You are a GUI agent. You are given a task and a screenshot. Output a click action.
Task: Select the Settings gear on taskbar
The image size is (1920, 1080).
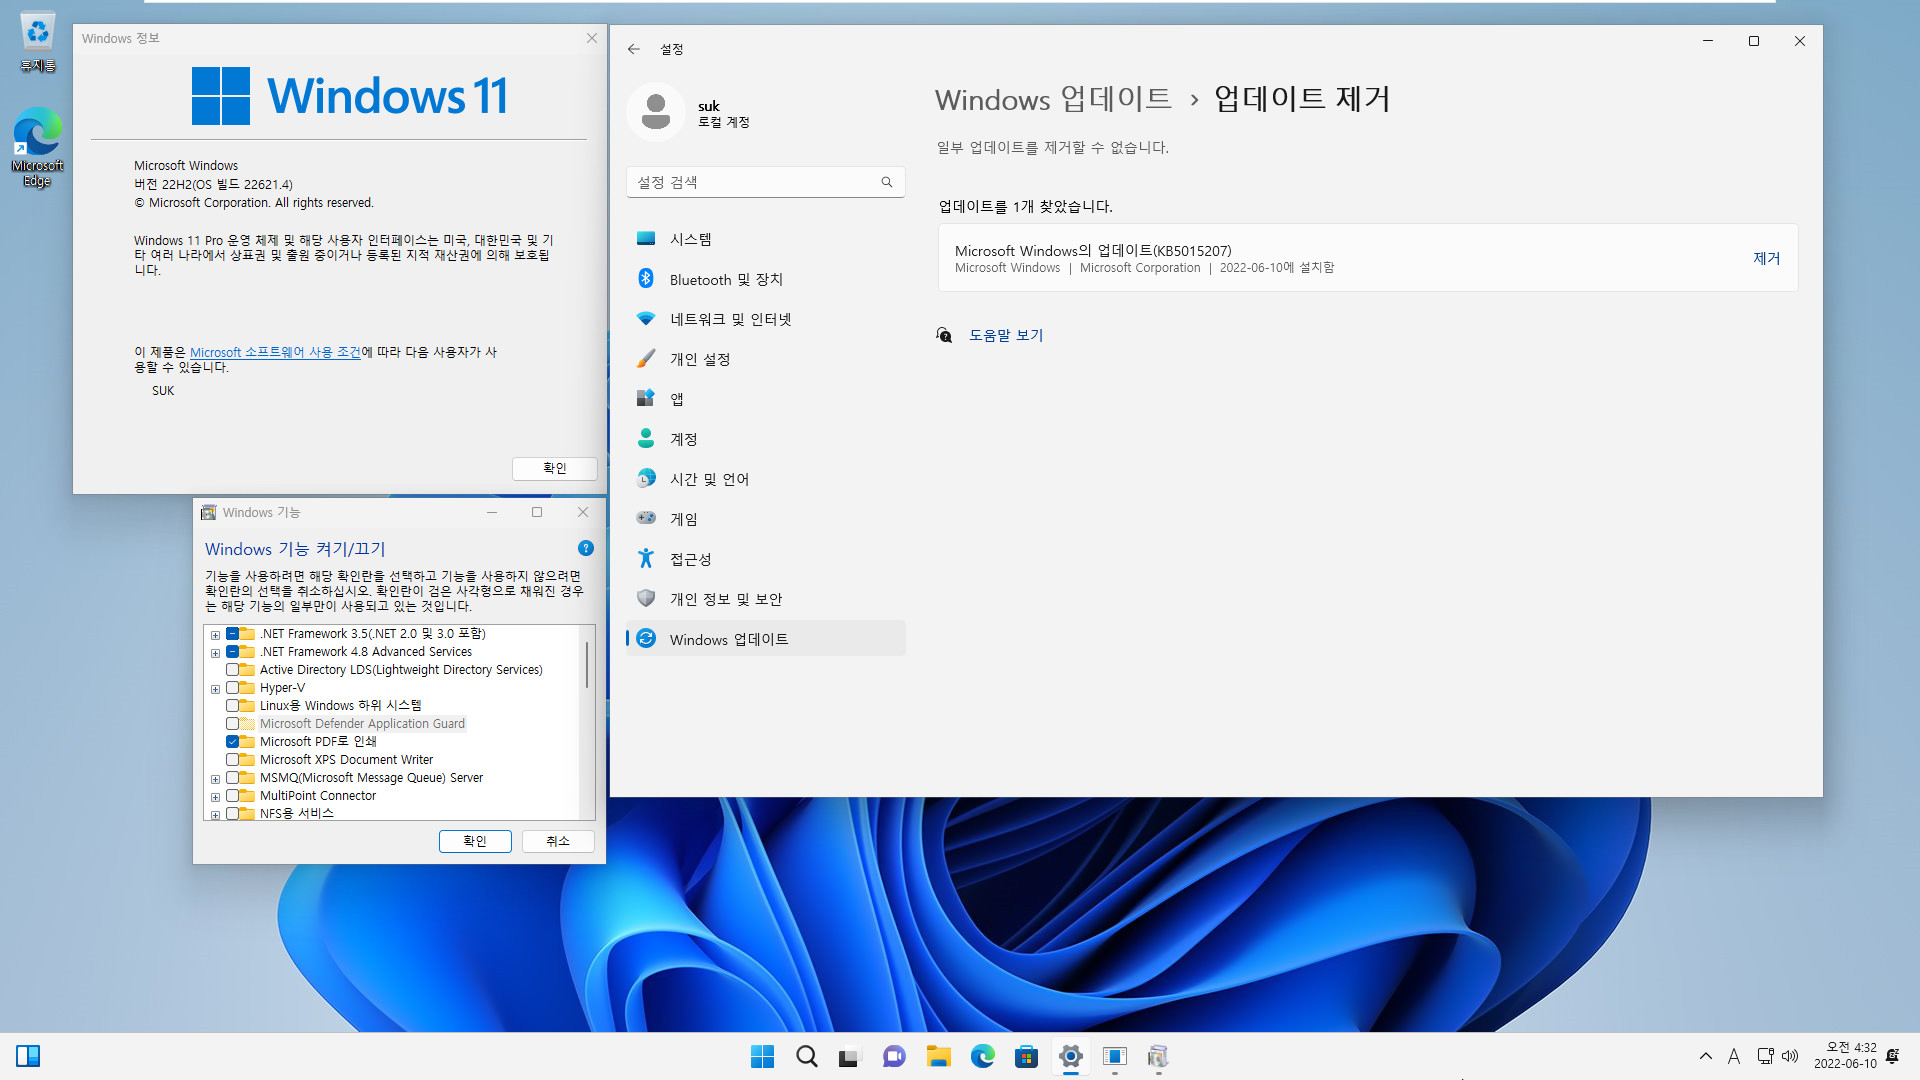(1070, 1056)
